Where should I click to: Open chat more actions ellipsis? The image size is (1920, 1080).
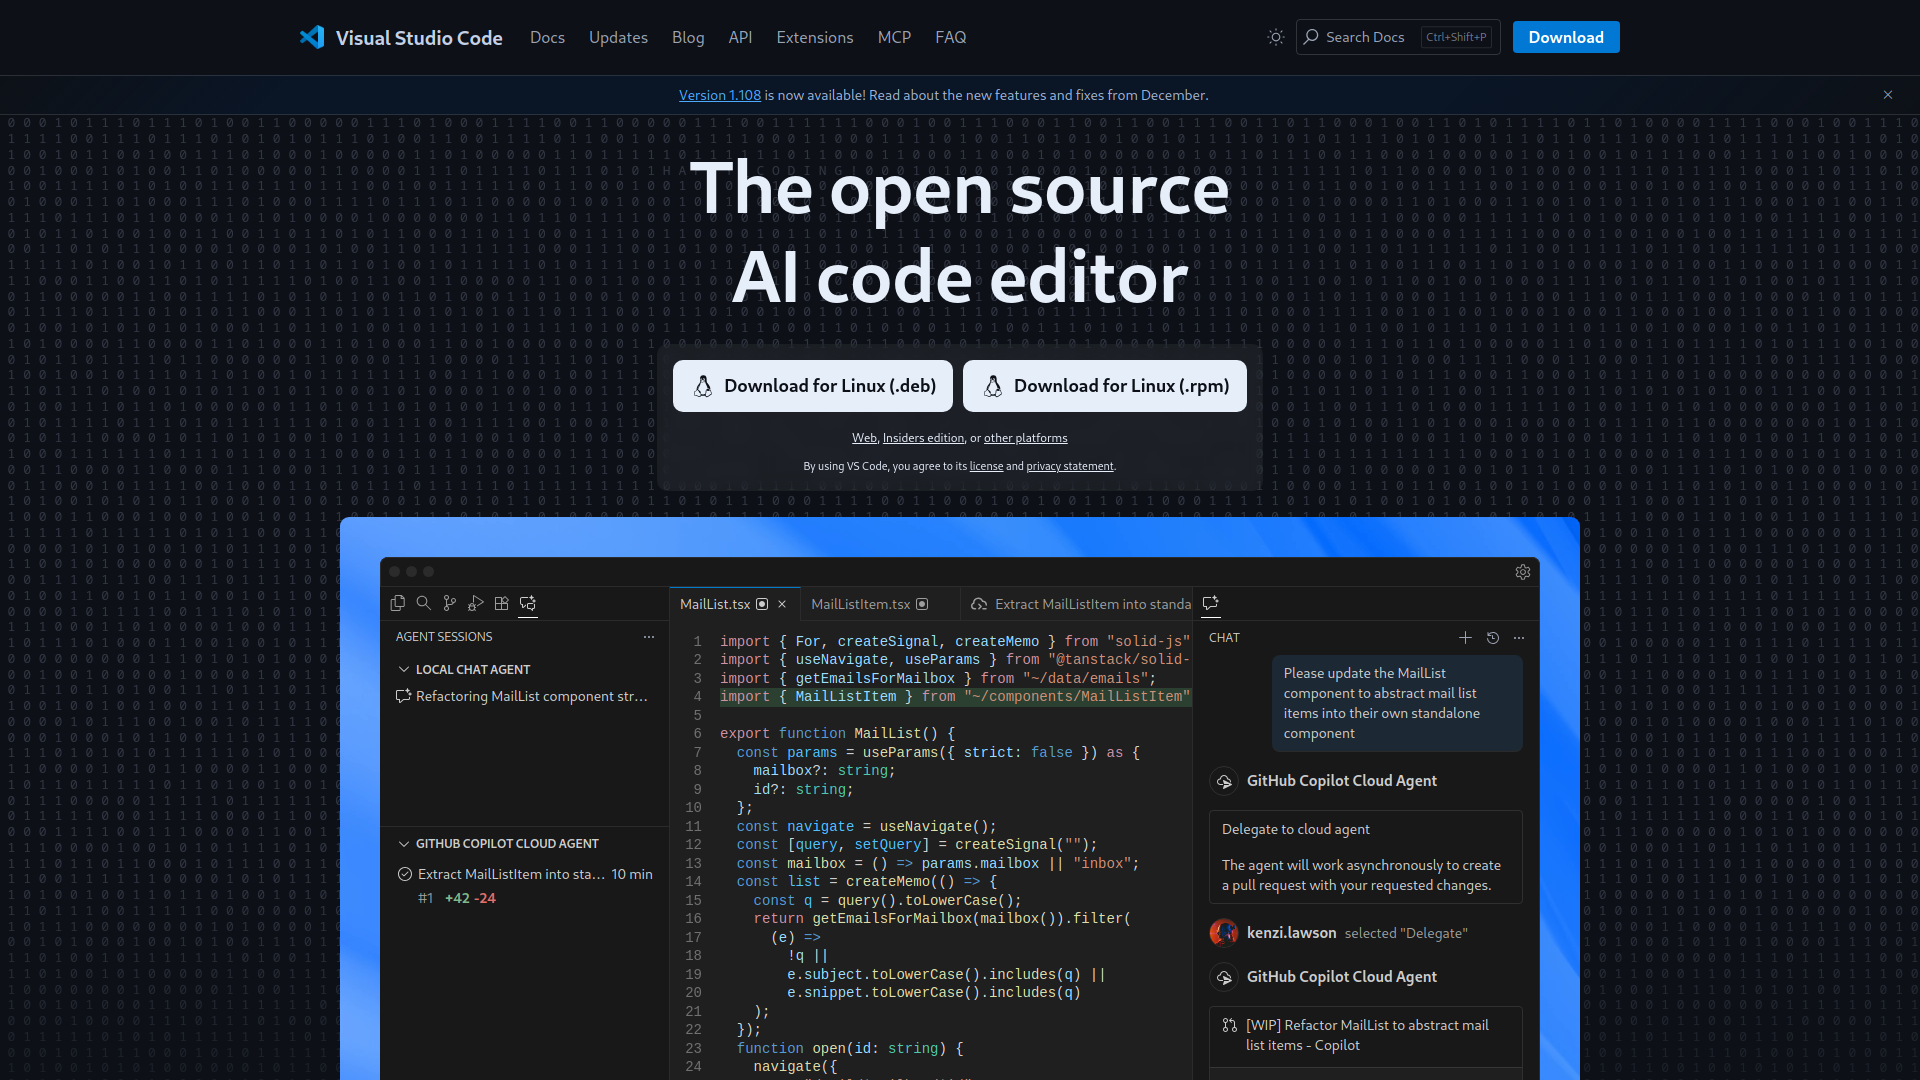tap(1519, 637)
